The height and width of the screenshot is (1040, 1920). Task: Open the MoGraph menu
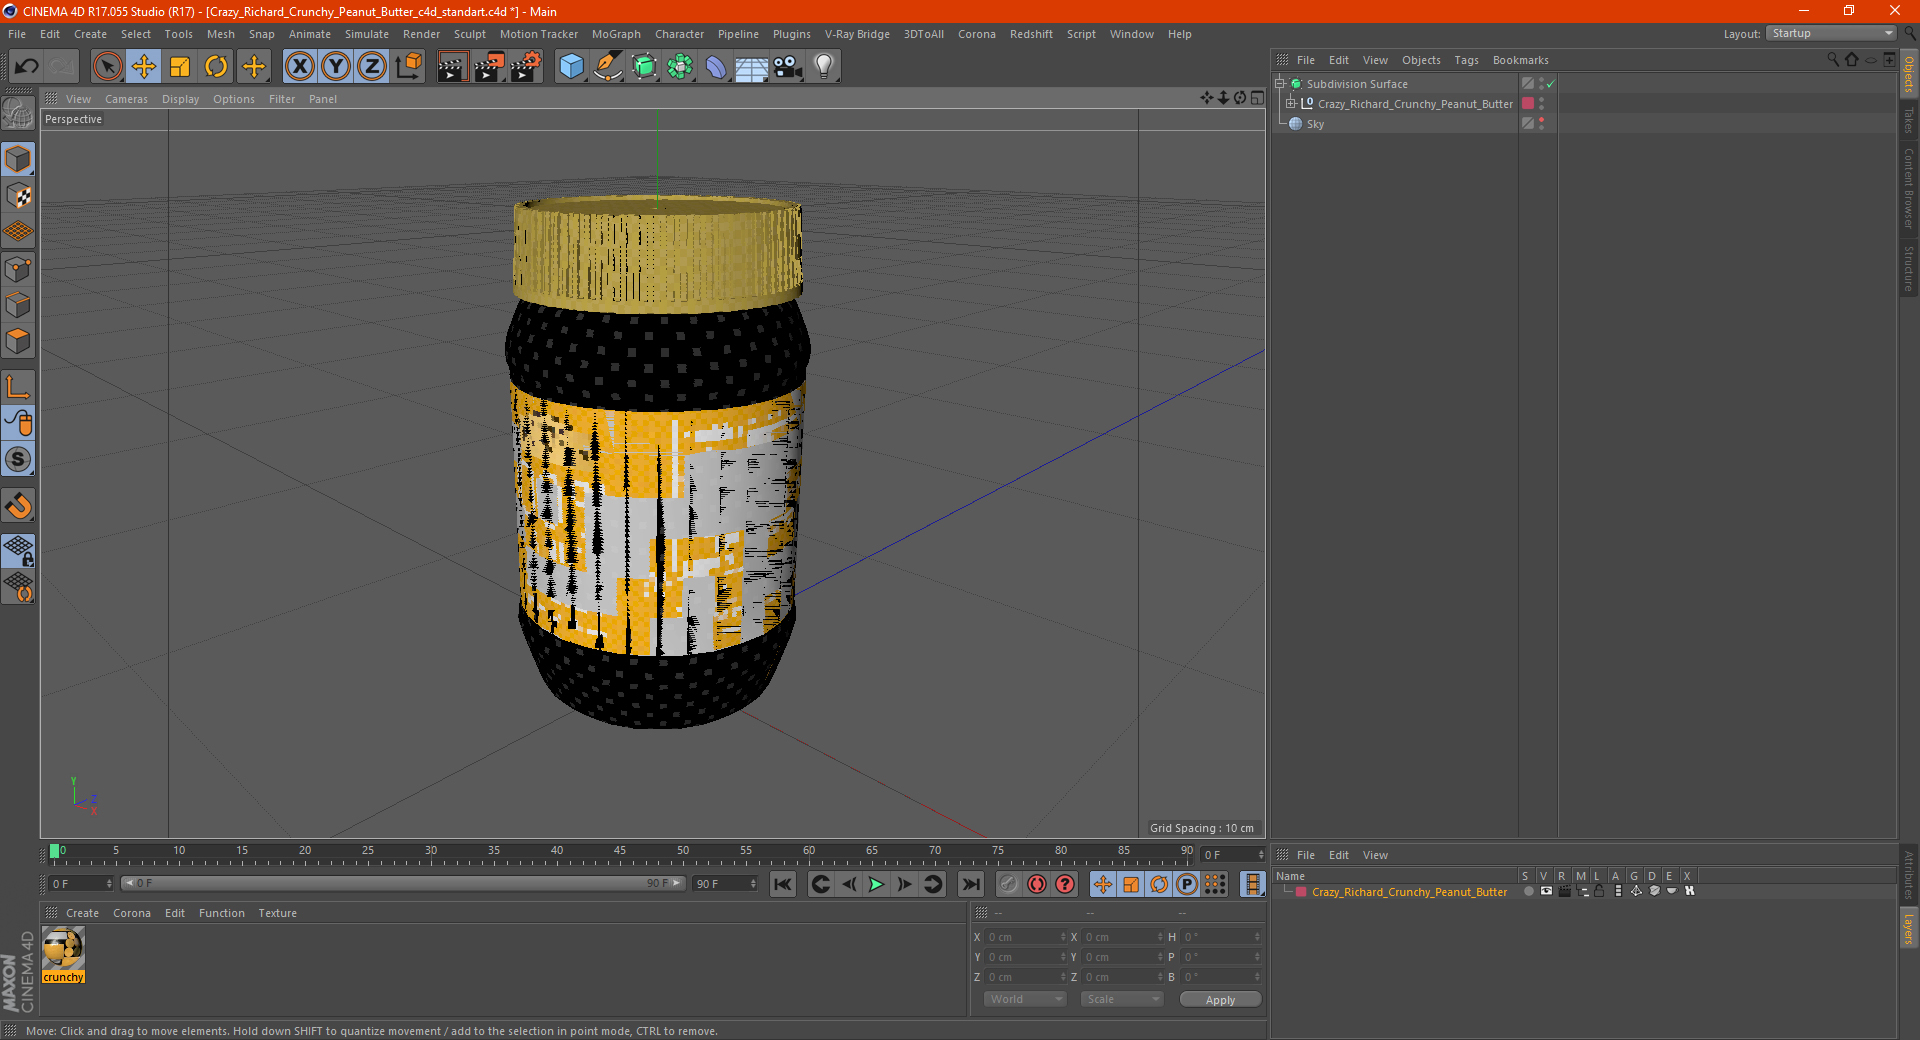(x=616, y=34)
